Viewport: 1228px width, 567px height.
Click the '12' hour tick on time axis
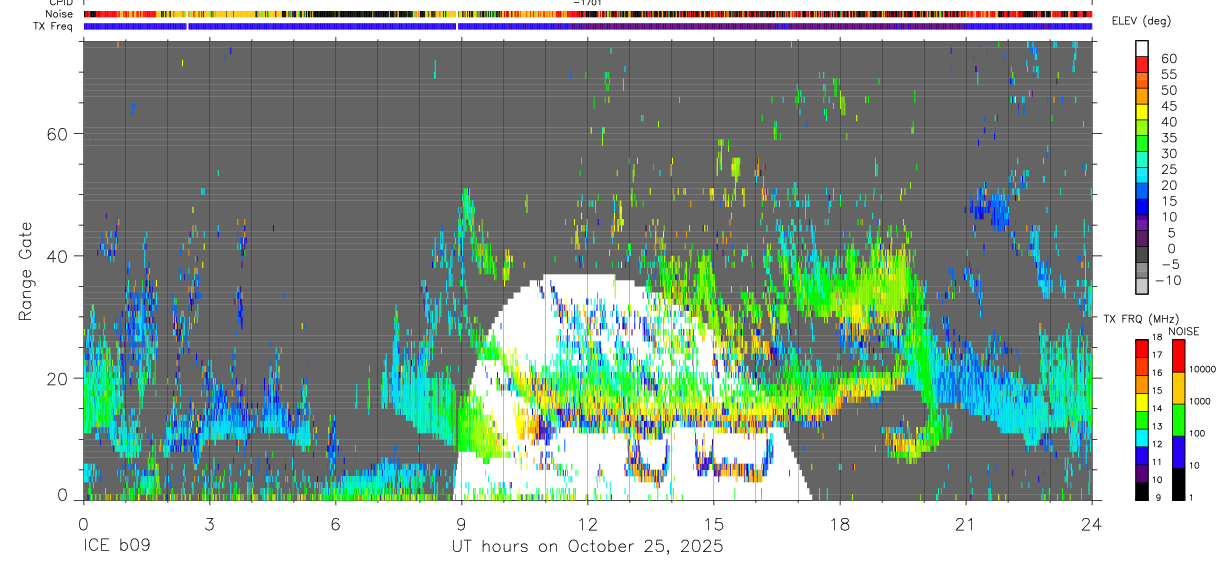pyautogui.click(x=587, y=523)
